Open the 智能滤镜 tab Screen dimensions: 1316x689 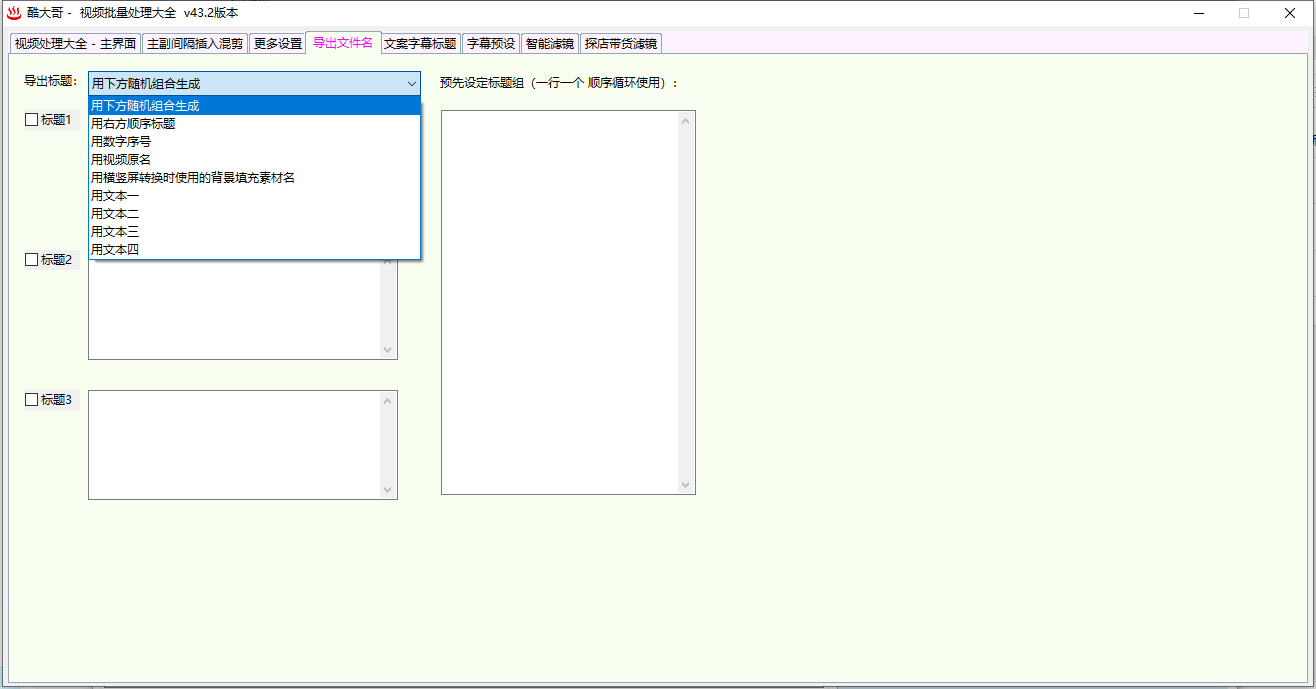point(550,44)
